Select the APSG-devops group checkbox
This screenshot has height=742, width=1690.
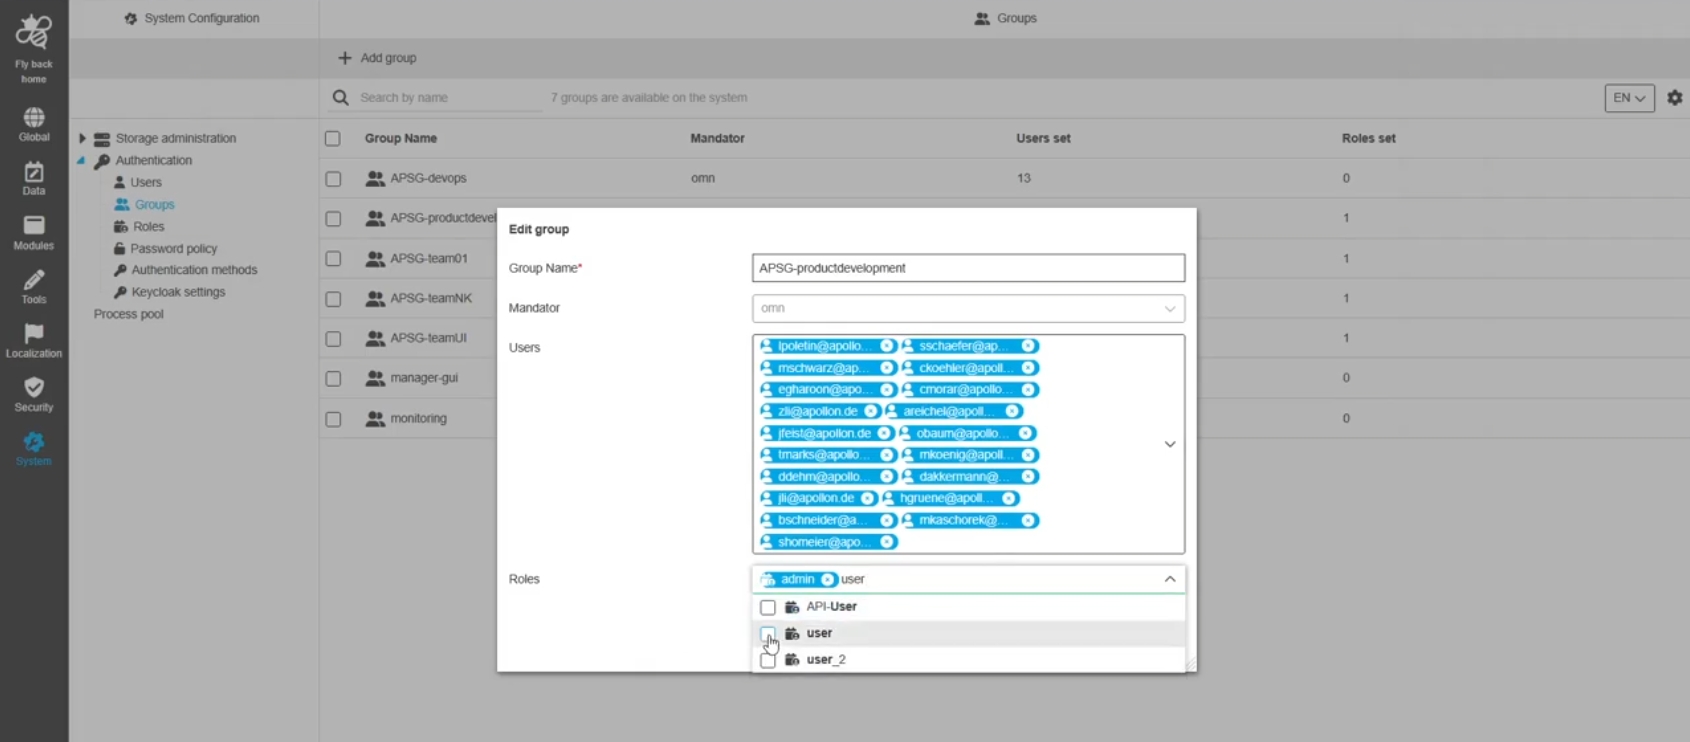click(333, 179)
